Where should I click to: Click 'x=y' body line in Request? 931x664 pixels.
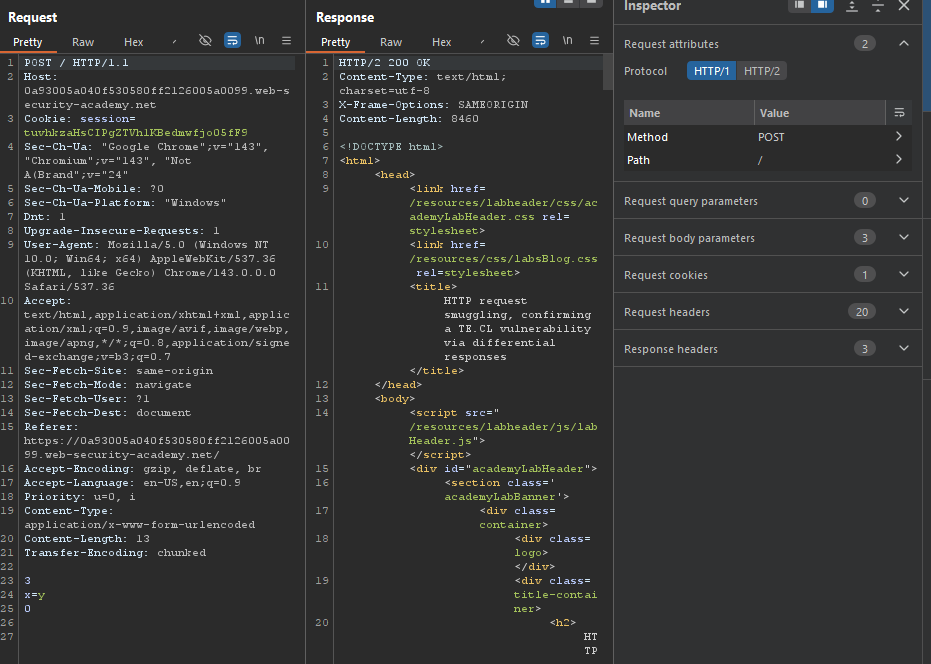34,595
